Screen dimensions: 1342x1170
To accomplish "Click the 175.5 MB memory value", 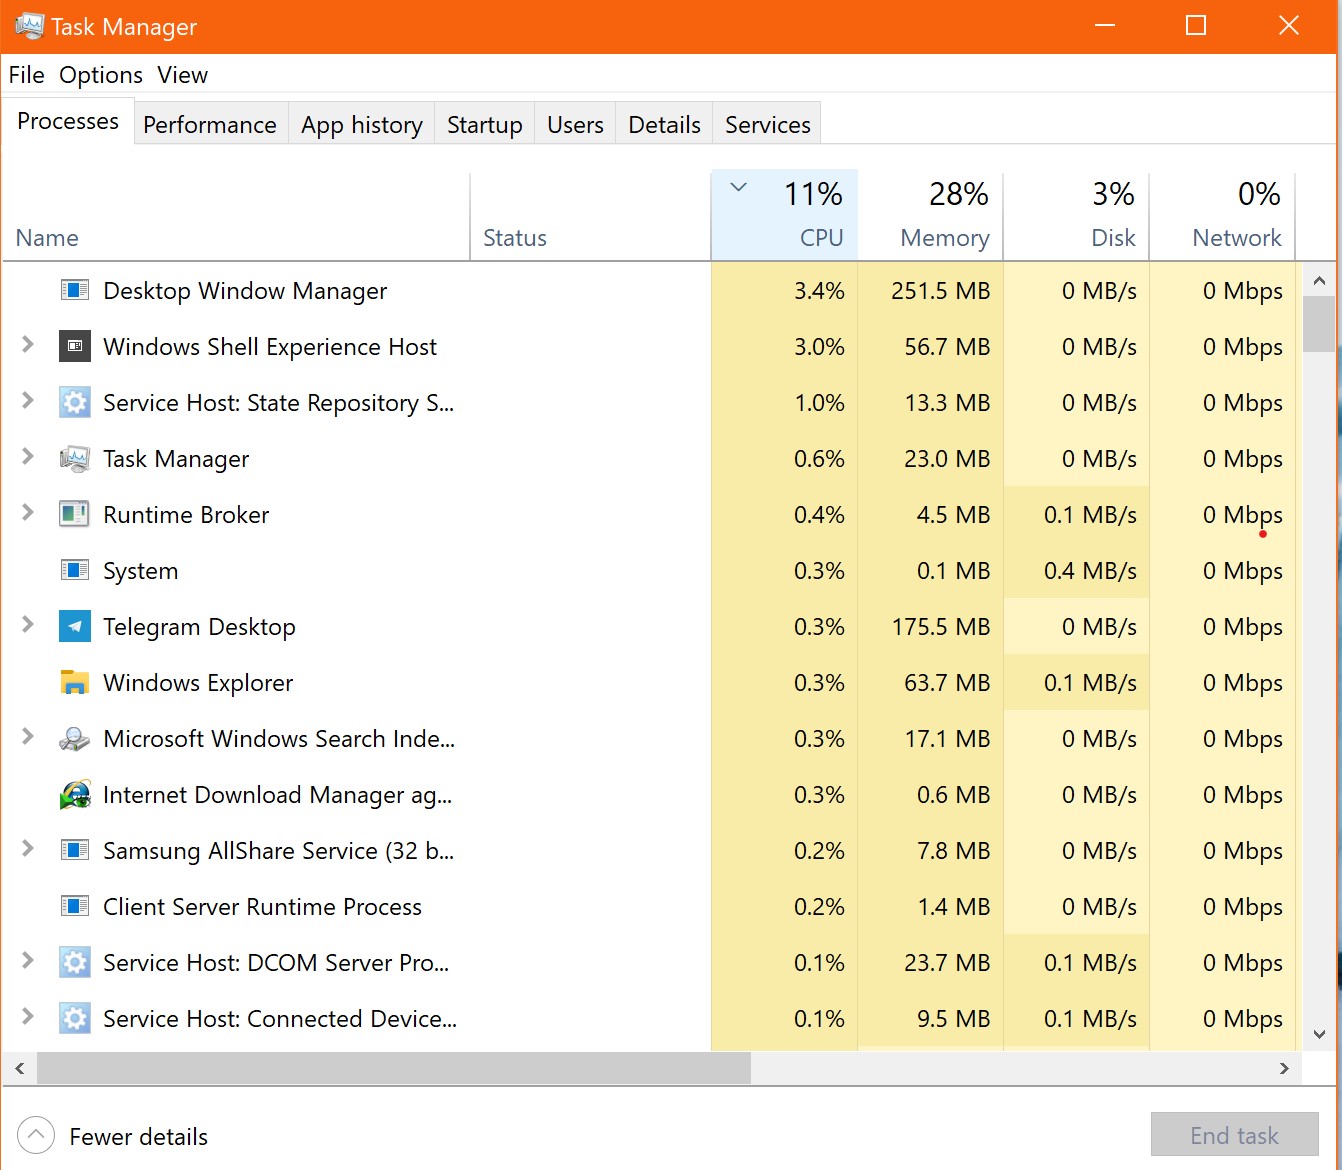I will point(940,627).
